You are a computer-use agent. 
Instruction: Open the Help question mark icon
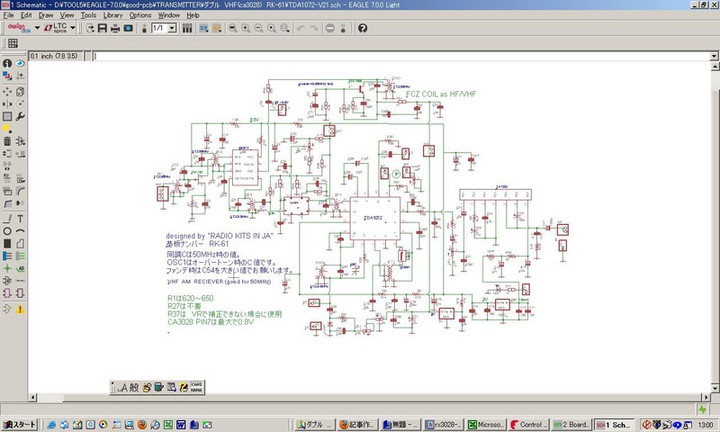tap(360, 28)
